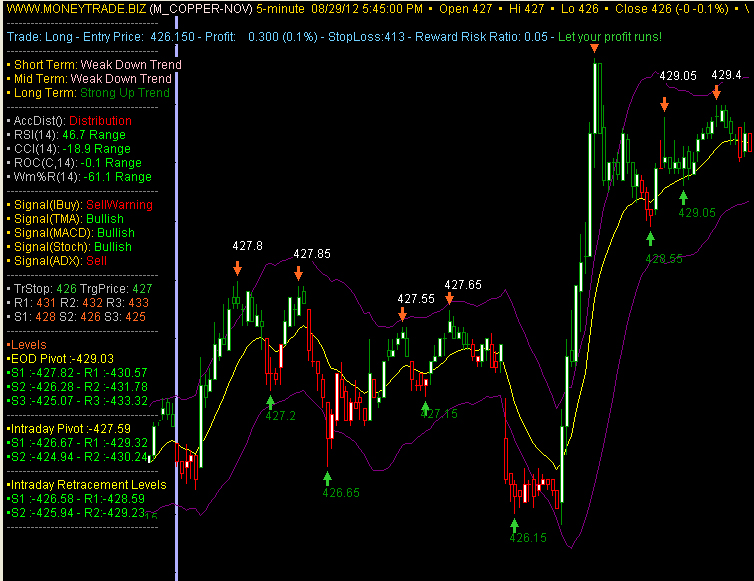The image size is (754, 581).
Task: Click 'S2 :-425.94 - R2:-429.23' line
Action: [76, 512]
